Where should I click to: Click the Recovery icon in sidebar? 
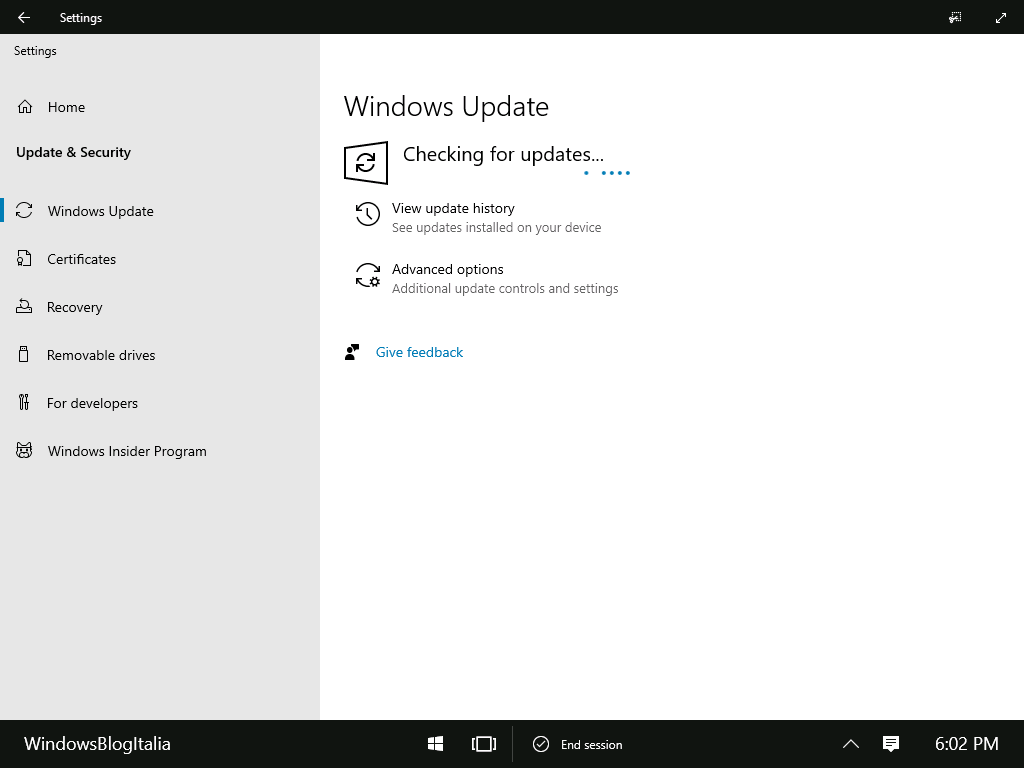(x=24, y=306)
